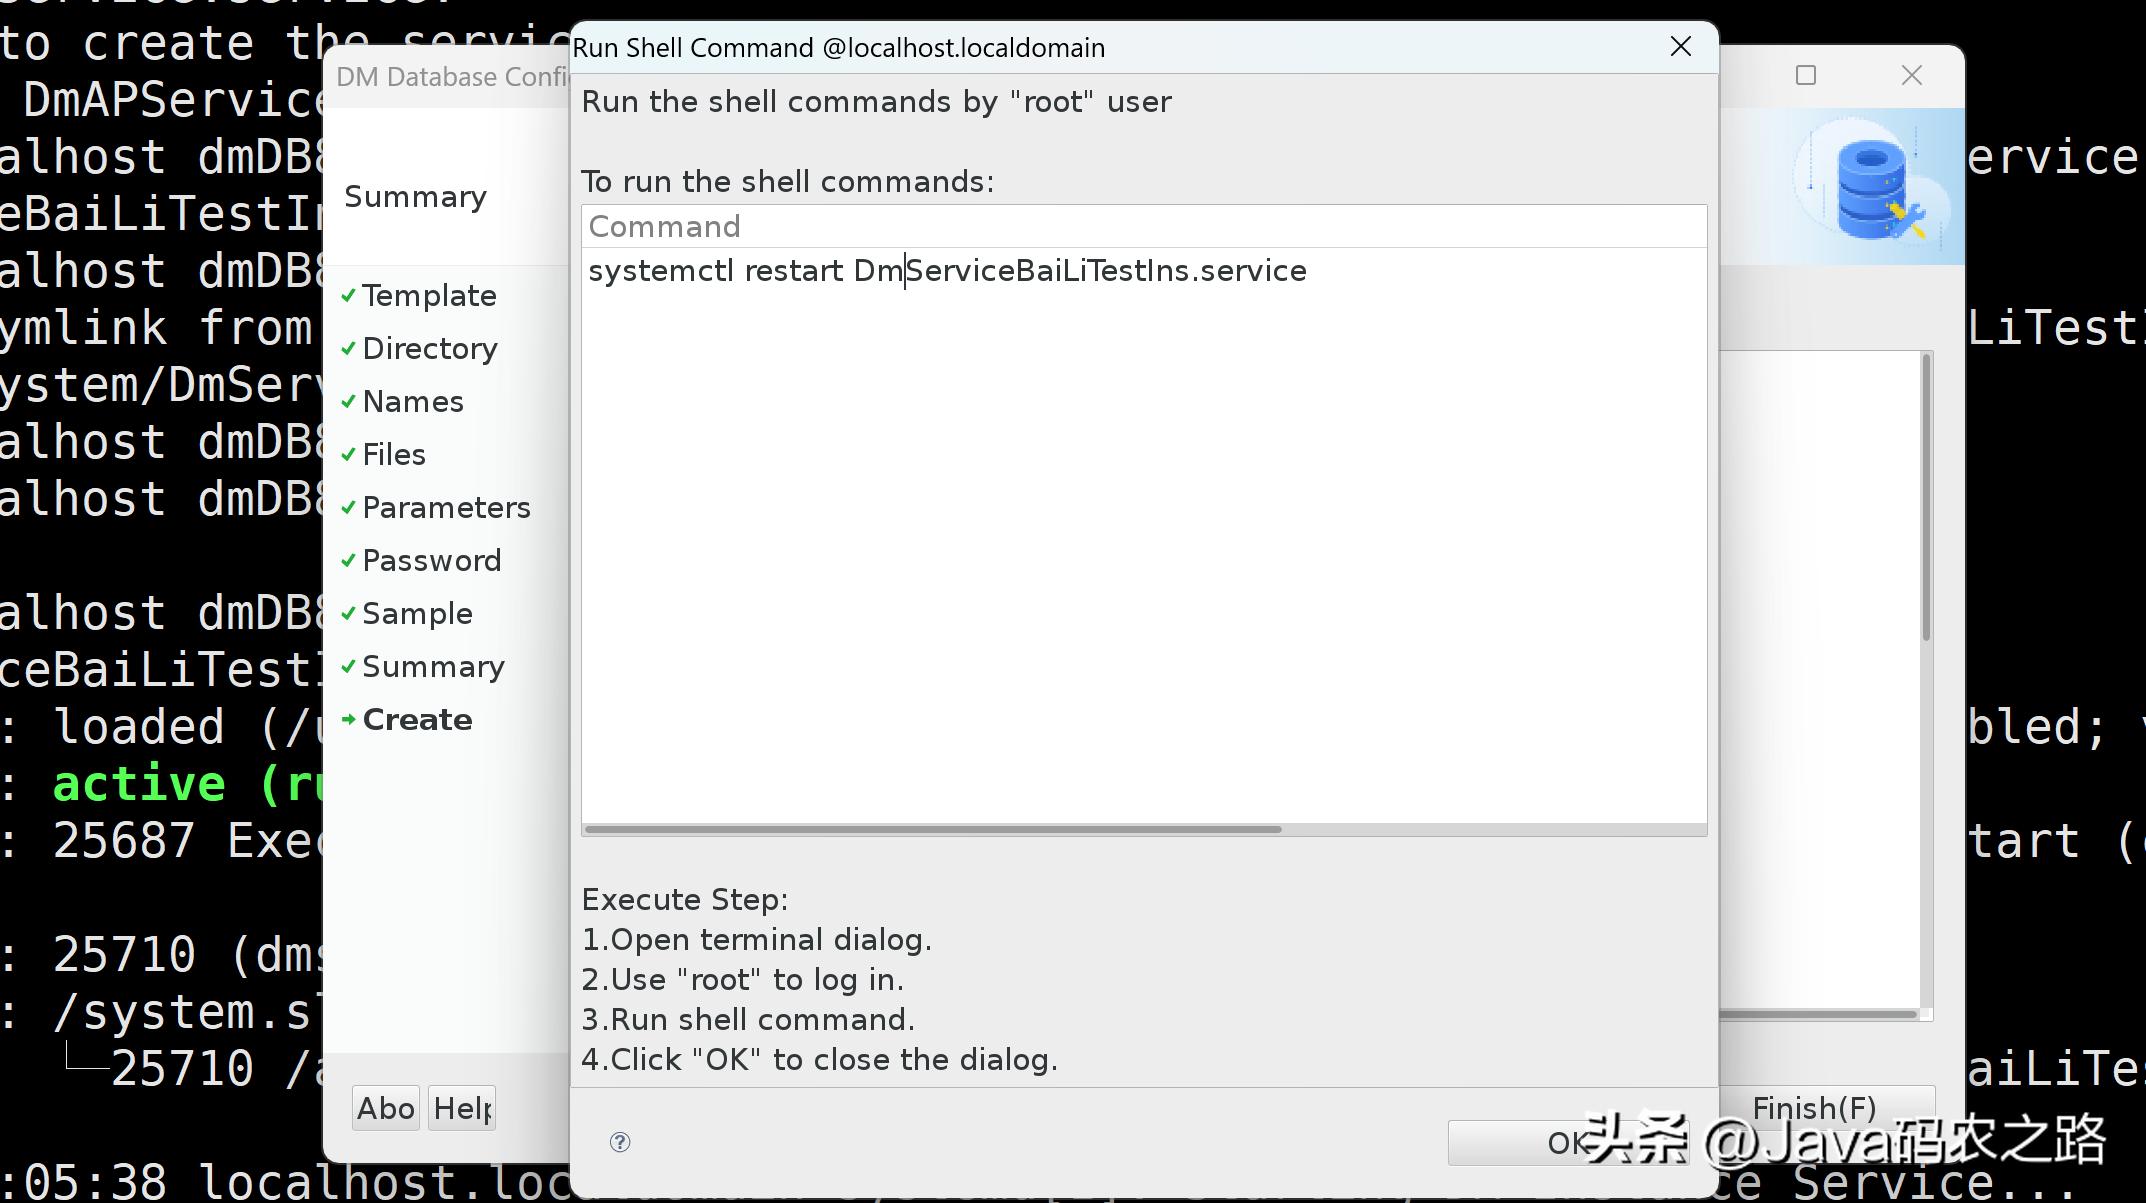This screenshot has height=1203, width=2146.
Task: Open the Summary step in list
Action: coord(432,667)
